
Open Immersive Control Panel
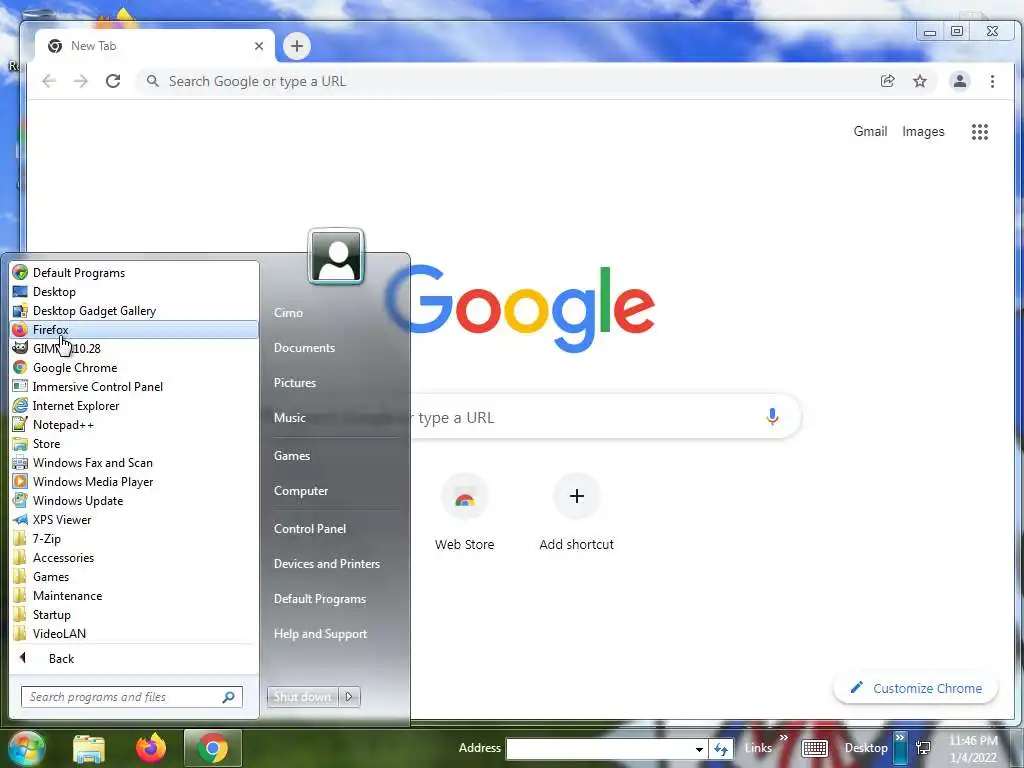coord(135,387)
